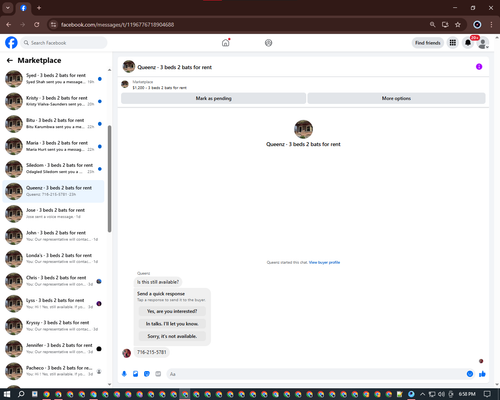Go back with the browser back arrow
The height and width of the screenshot is (400, 500).
click(x=9, y=24)
